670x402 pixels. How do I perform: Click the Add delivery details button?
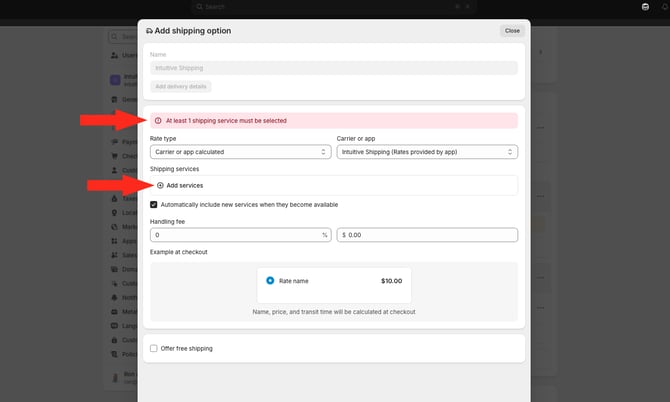pos(180,86)
